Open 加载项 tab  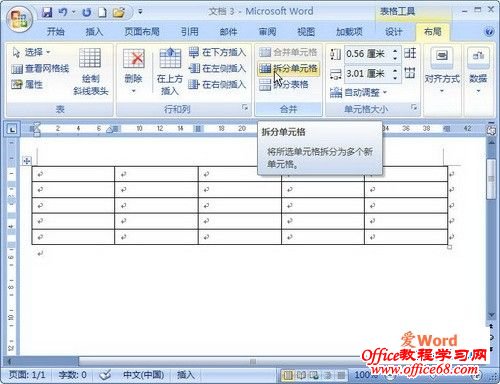pos(349,32)
